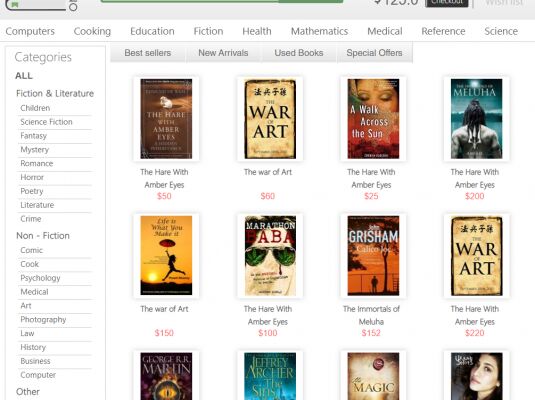
Task: Click the $150 price text
Action: tap(164, 333)
